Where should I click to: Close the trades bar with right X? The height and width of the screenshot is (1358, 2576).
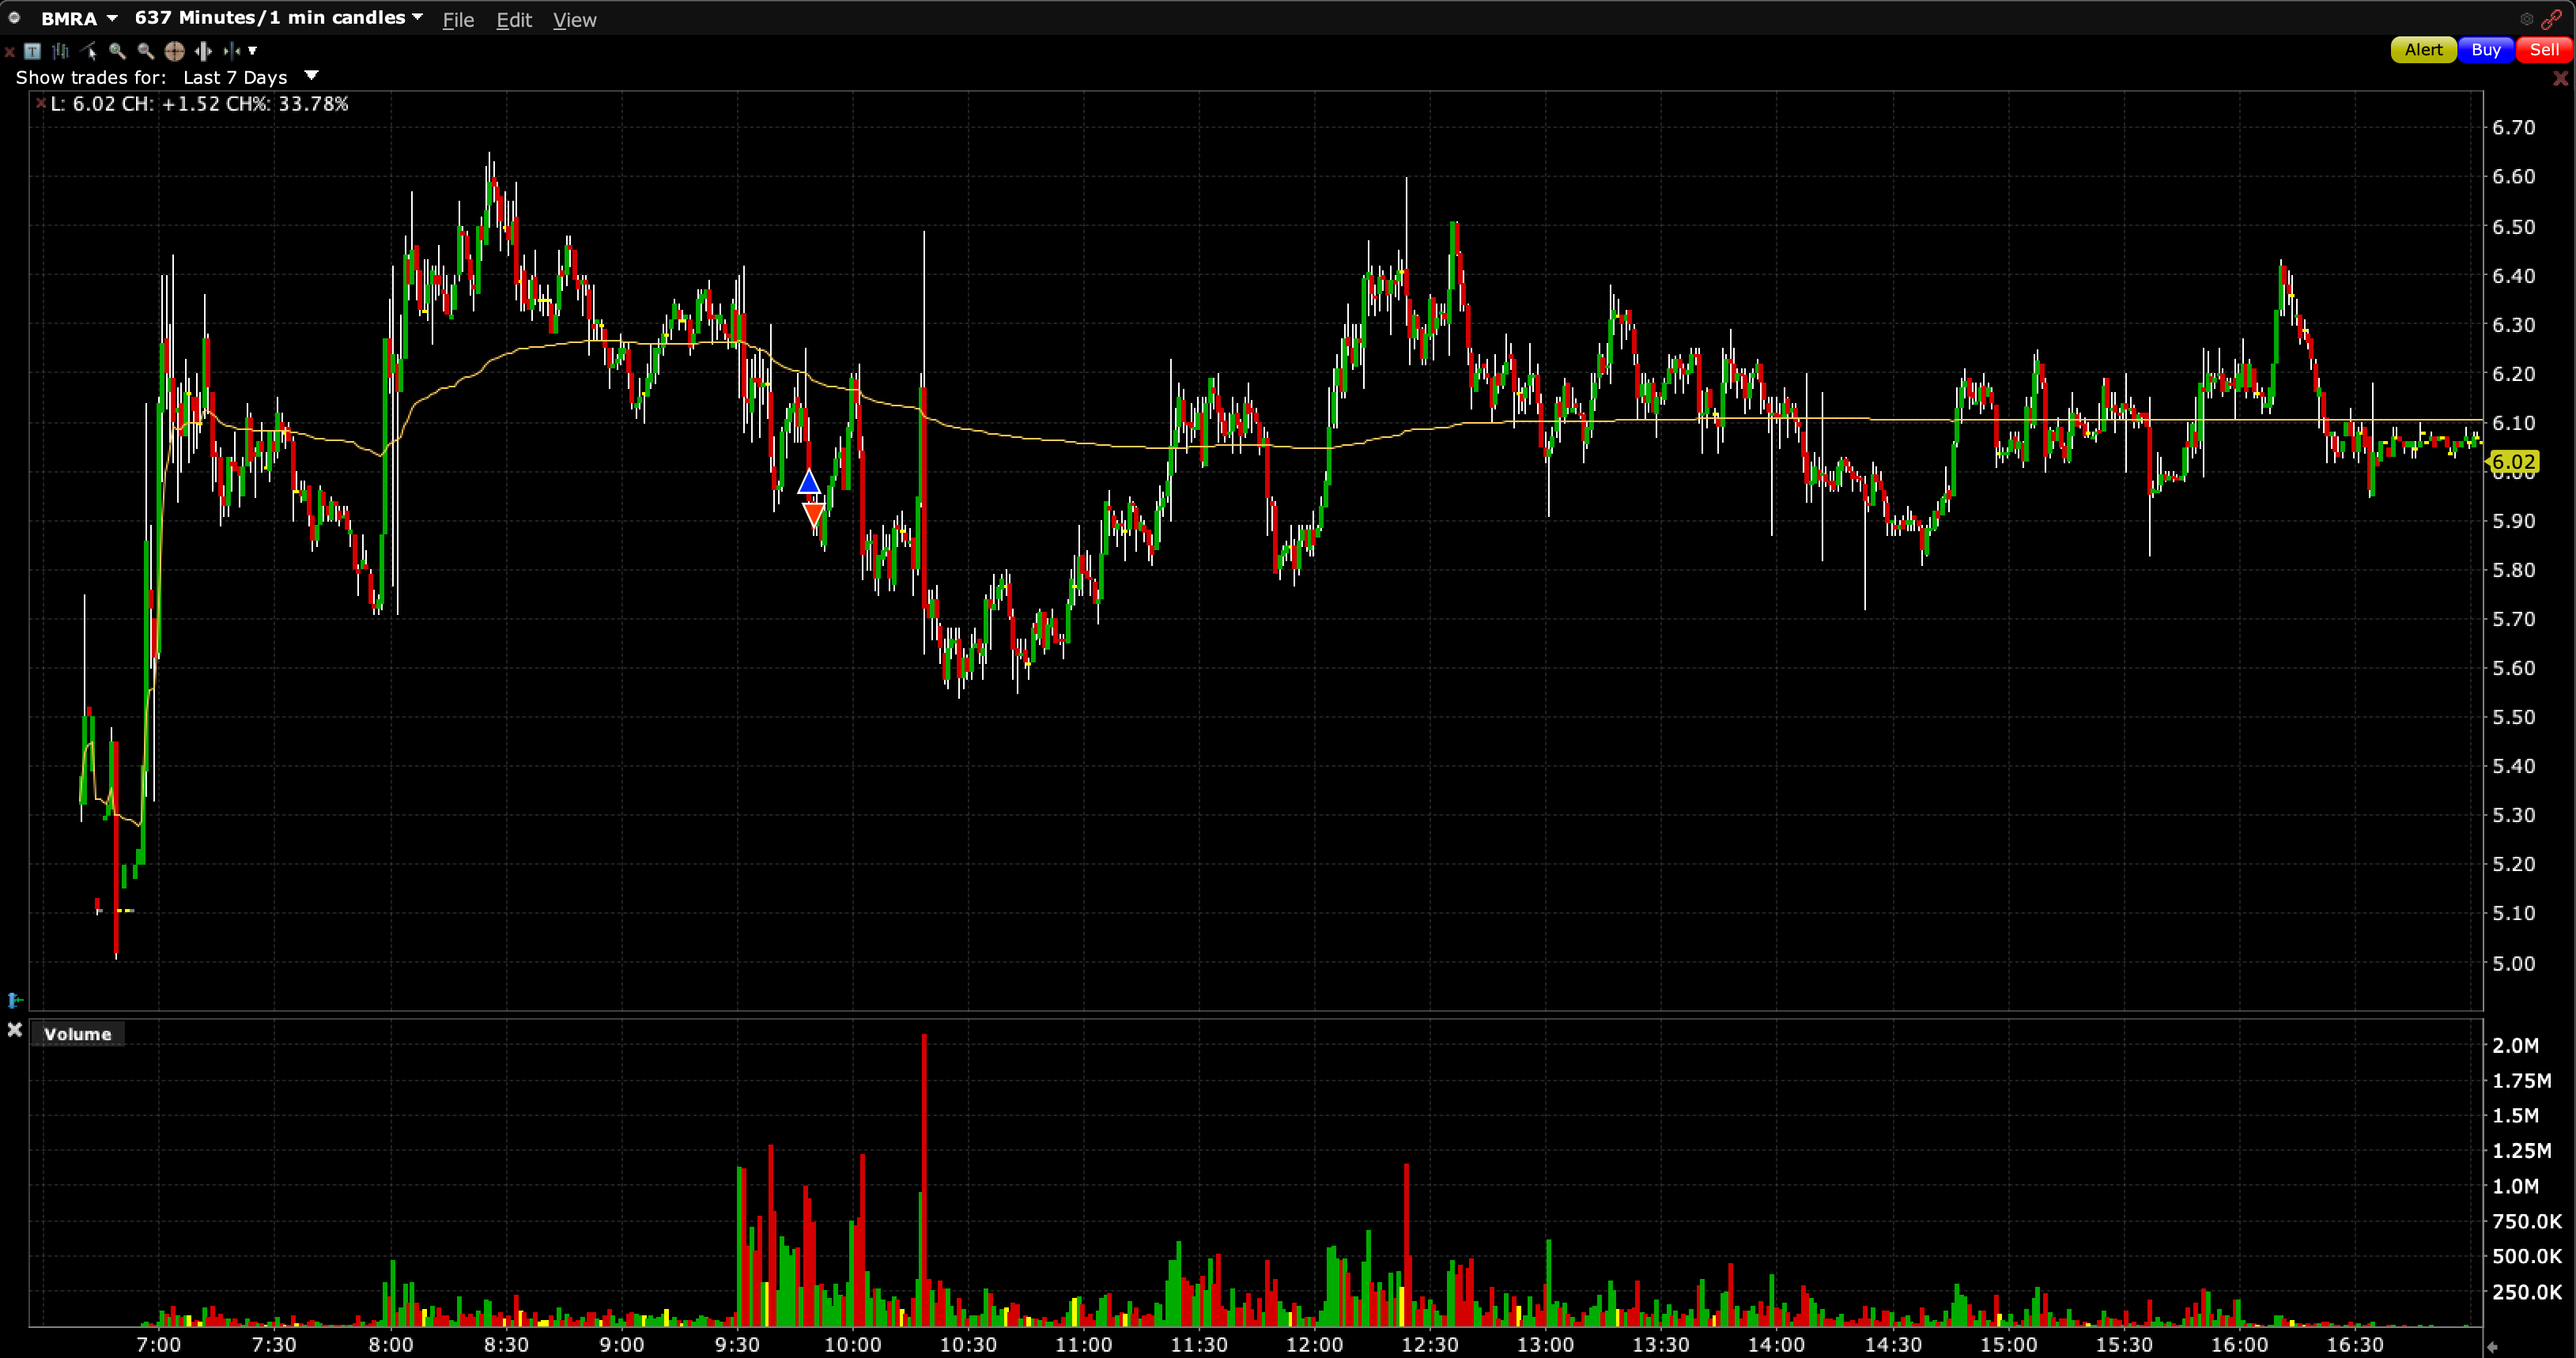pos(2560,78)
